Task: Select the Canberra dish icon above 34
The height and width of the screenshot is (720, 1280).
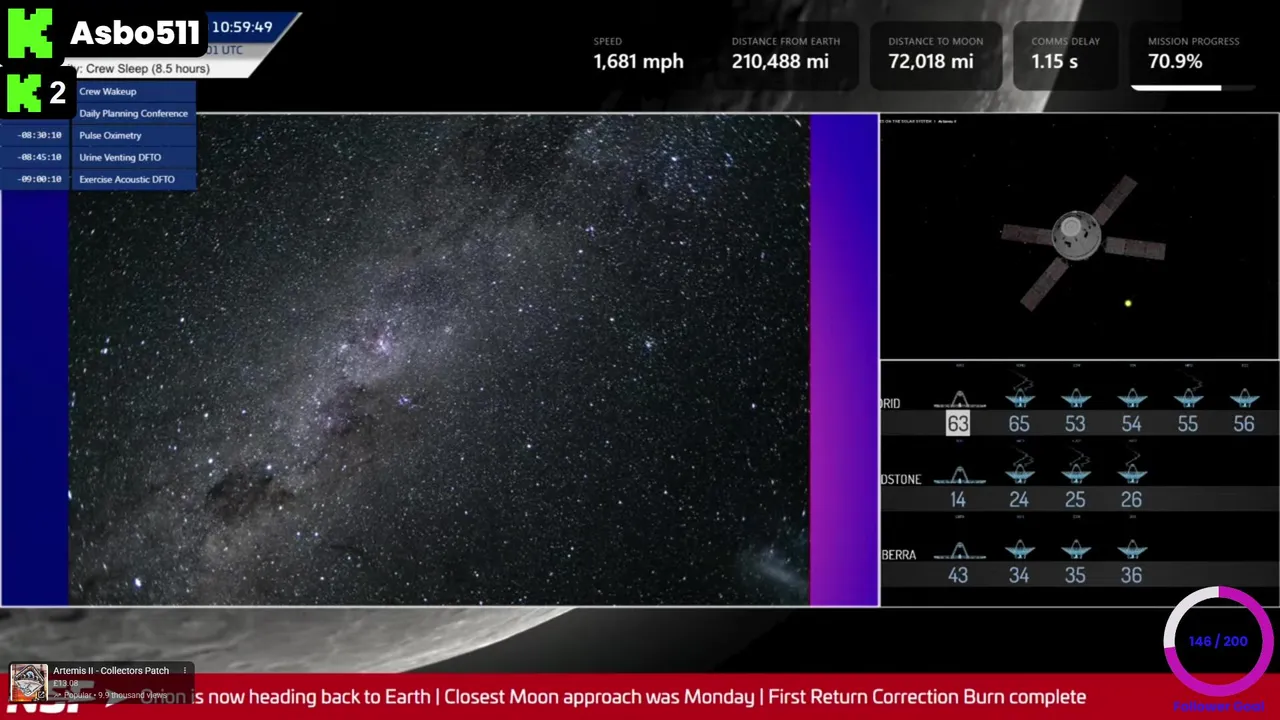Action: 1019,550
